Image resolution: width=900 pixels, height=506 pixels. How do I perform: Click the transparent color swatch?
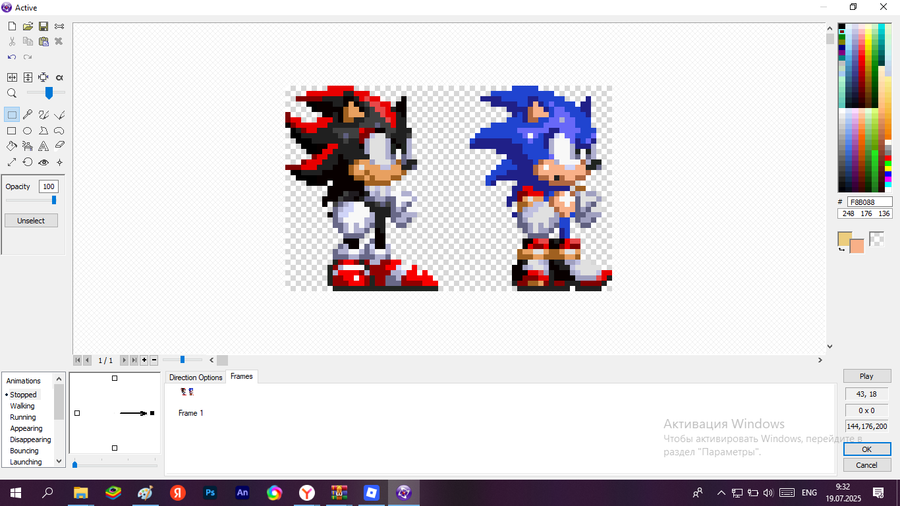pyautogui.click(x=876, y=239)
